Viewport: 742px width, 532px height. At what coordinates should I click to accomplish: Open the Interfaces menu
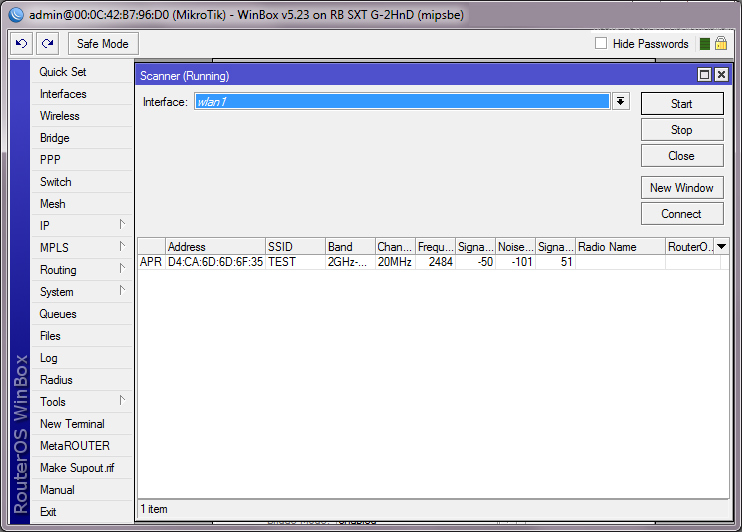(81, 94)
